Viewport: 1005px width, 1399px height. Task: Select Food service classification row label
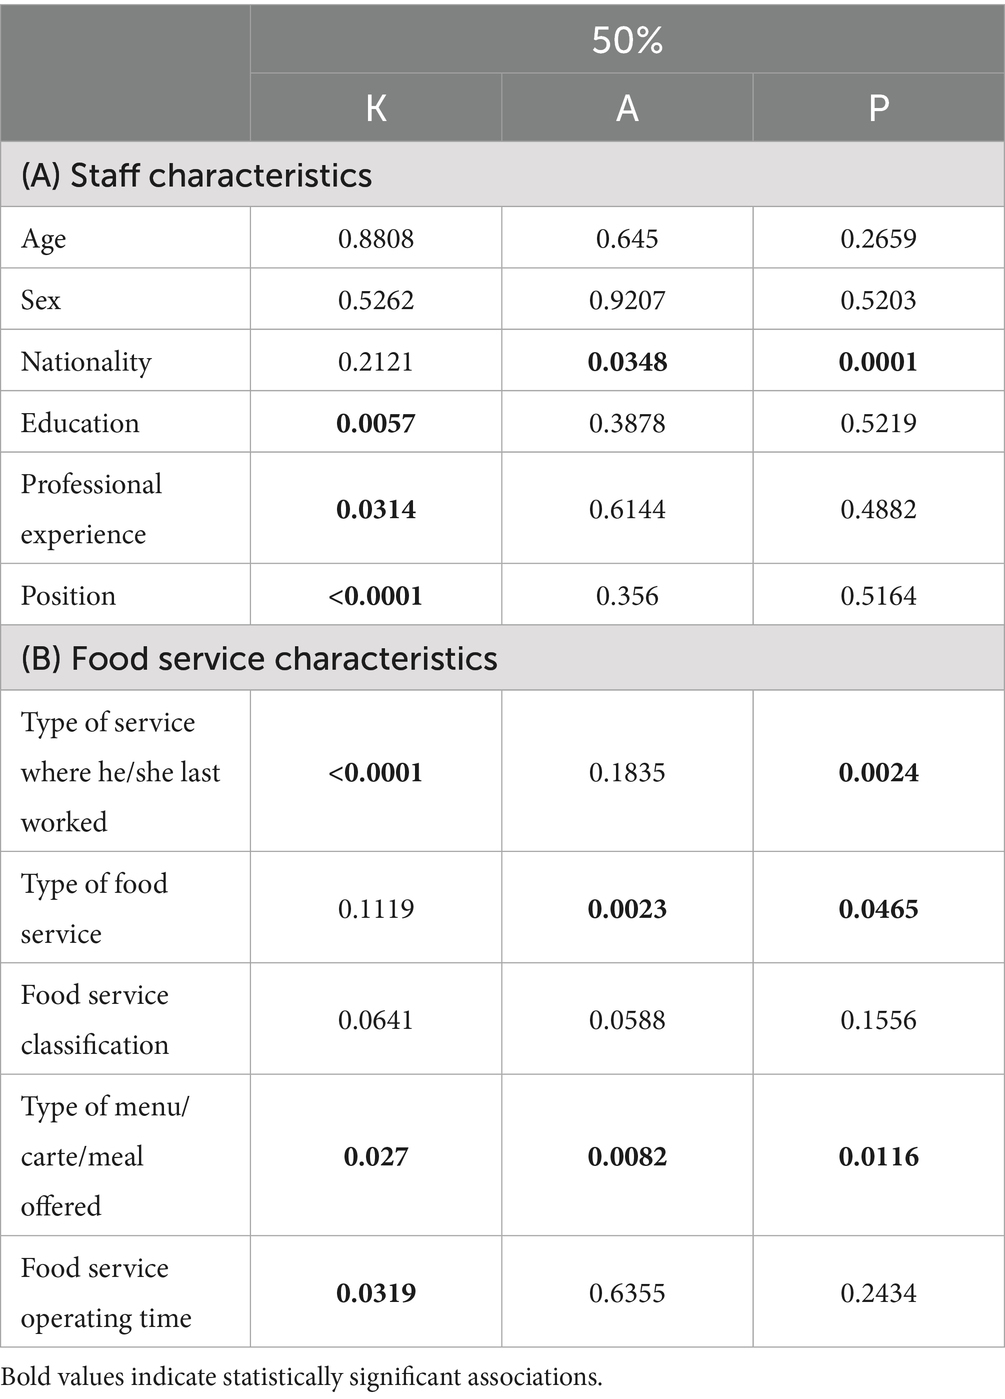95,1020
